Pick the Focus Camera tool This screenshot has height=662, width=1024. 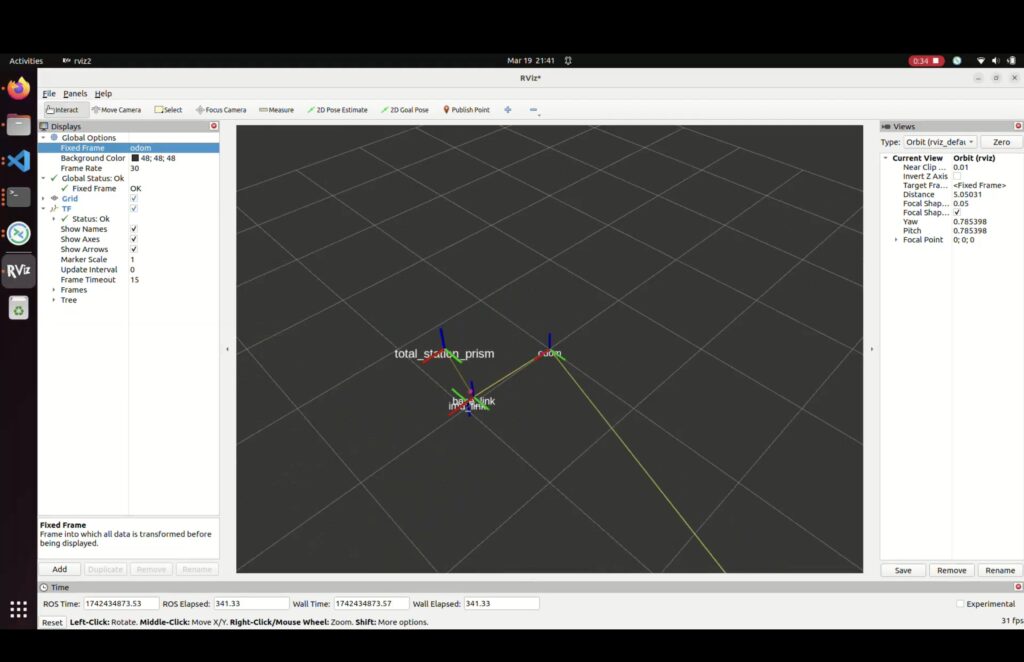tap(221, 110)
